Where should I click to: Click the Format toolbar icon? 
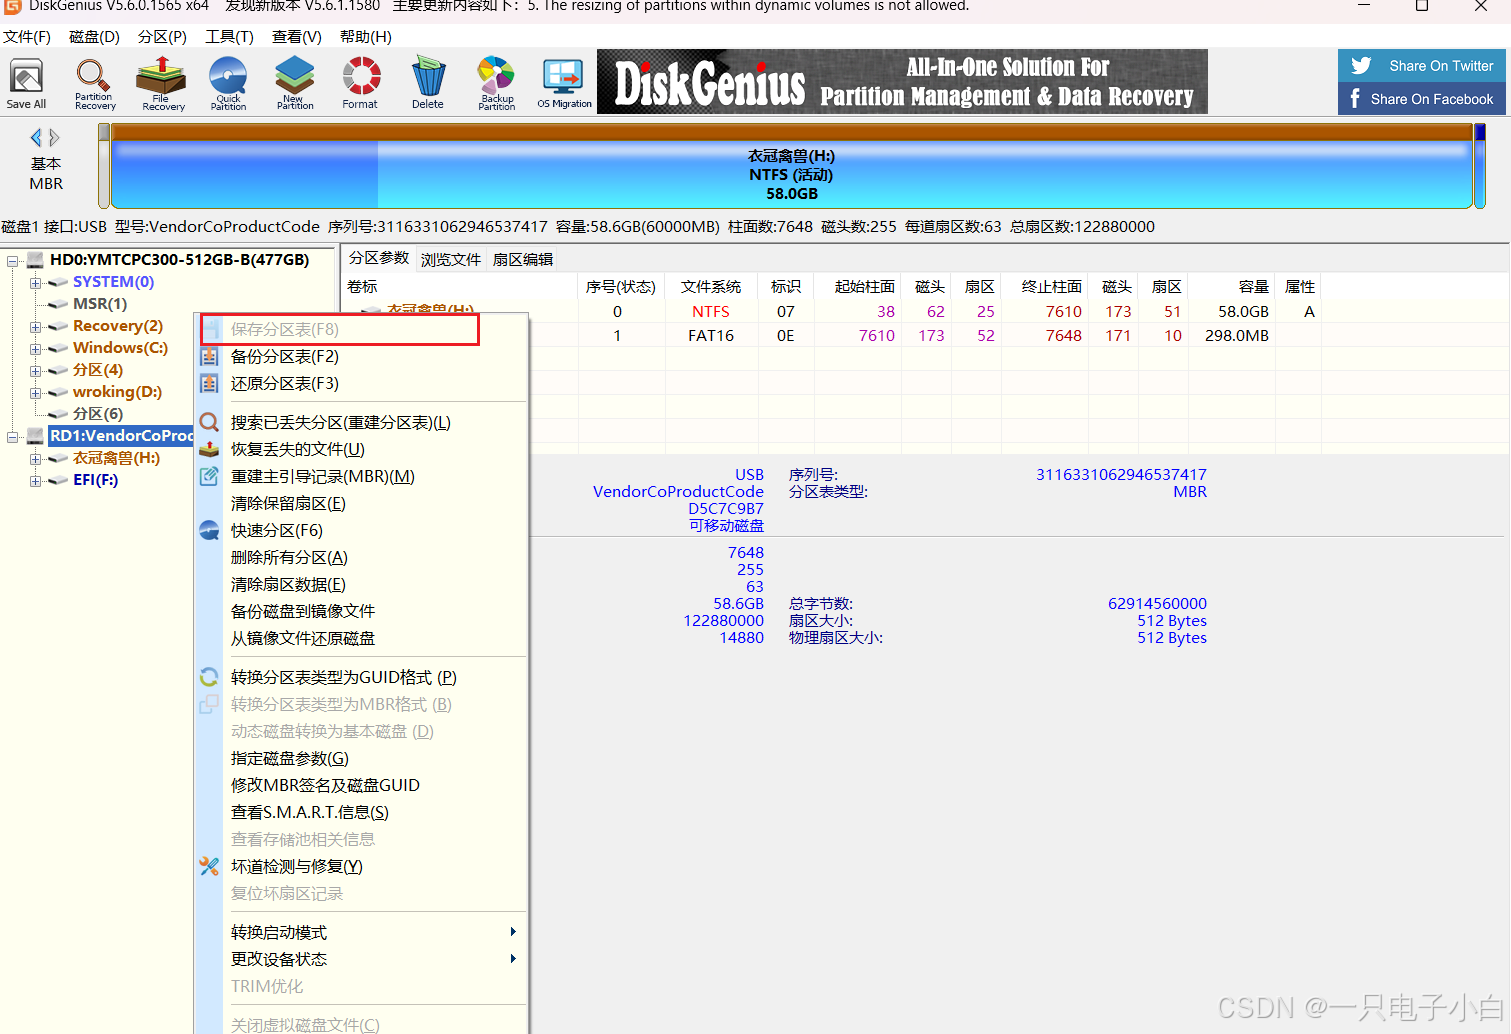click(360, 83)
